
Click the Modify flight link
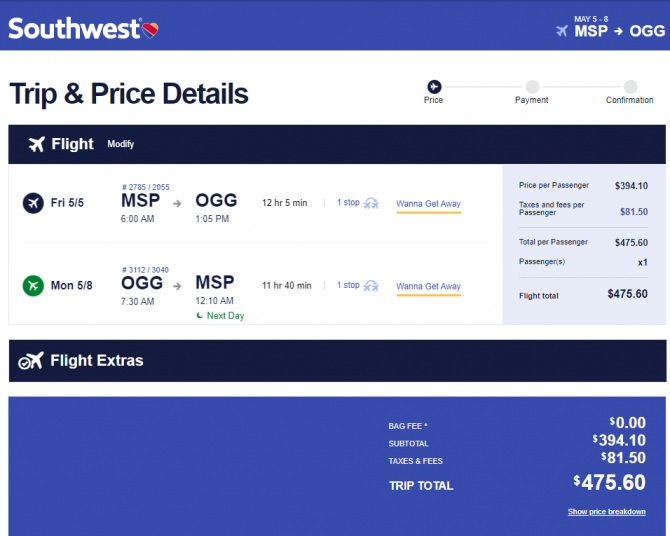pyautogui.click(x=120, y=144)
